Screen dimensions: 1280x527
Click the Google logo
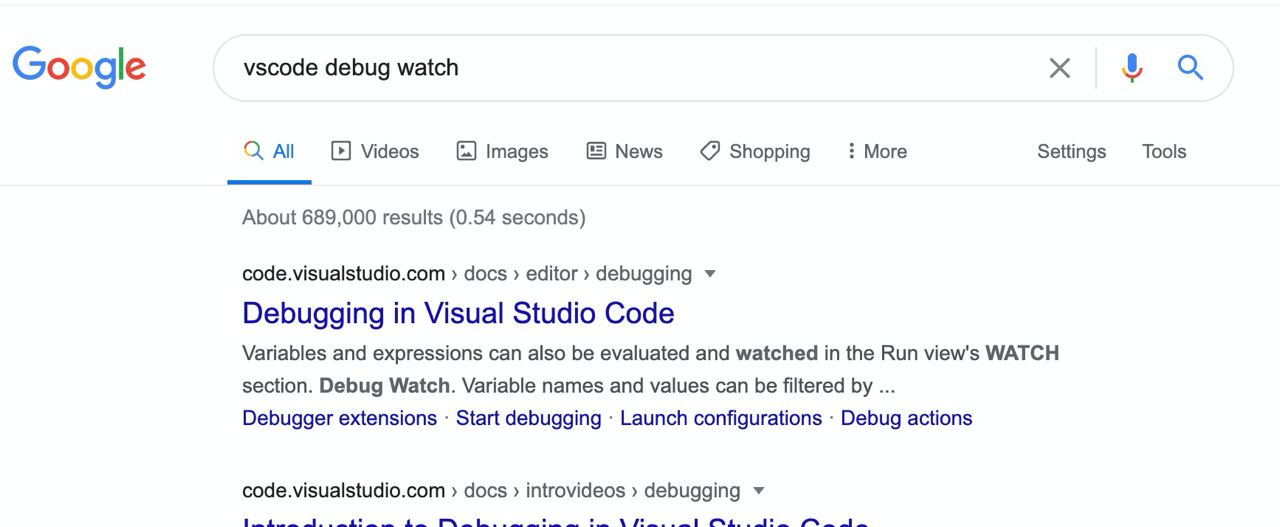pos(79,67)
